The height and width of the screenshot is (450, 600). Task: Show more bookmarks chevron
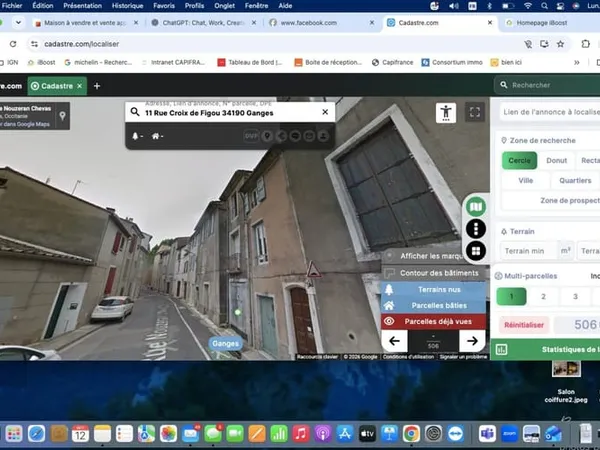coord(577,62)
